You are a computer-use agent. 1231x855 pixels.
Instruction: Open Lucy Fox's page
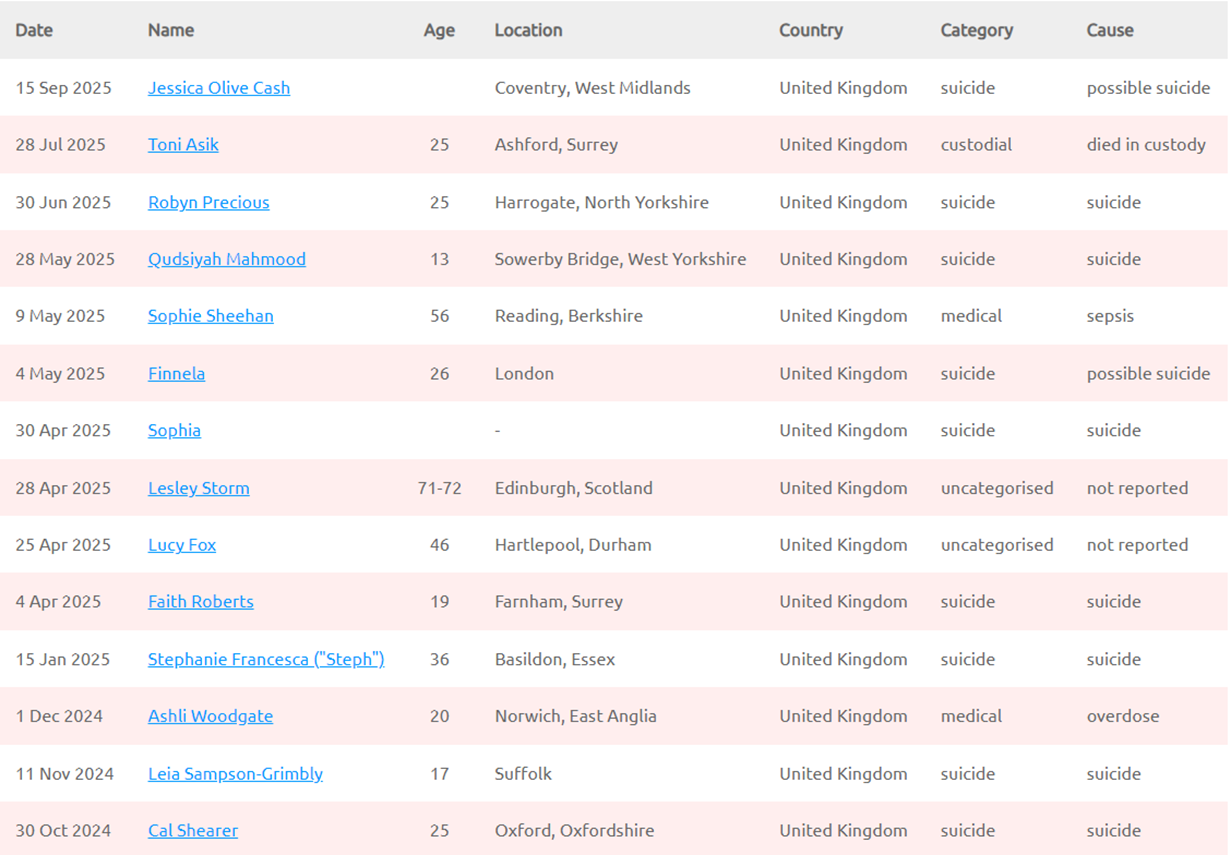coord(182,545)
